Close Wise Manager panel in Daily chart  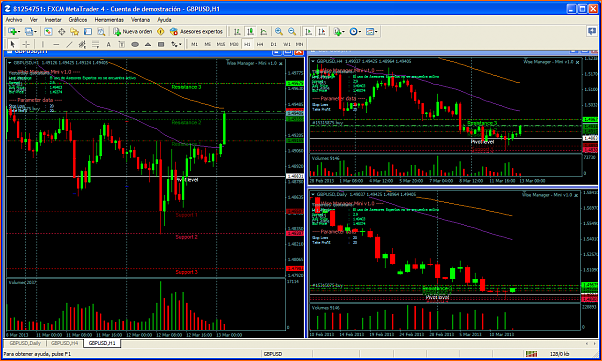pos(576,195)
